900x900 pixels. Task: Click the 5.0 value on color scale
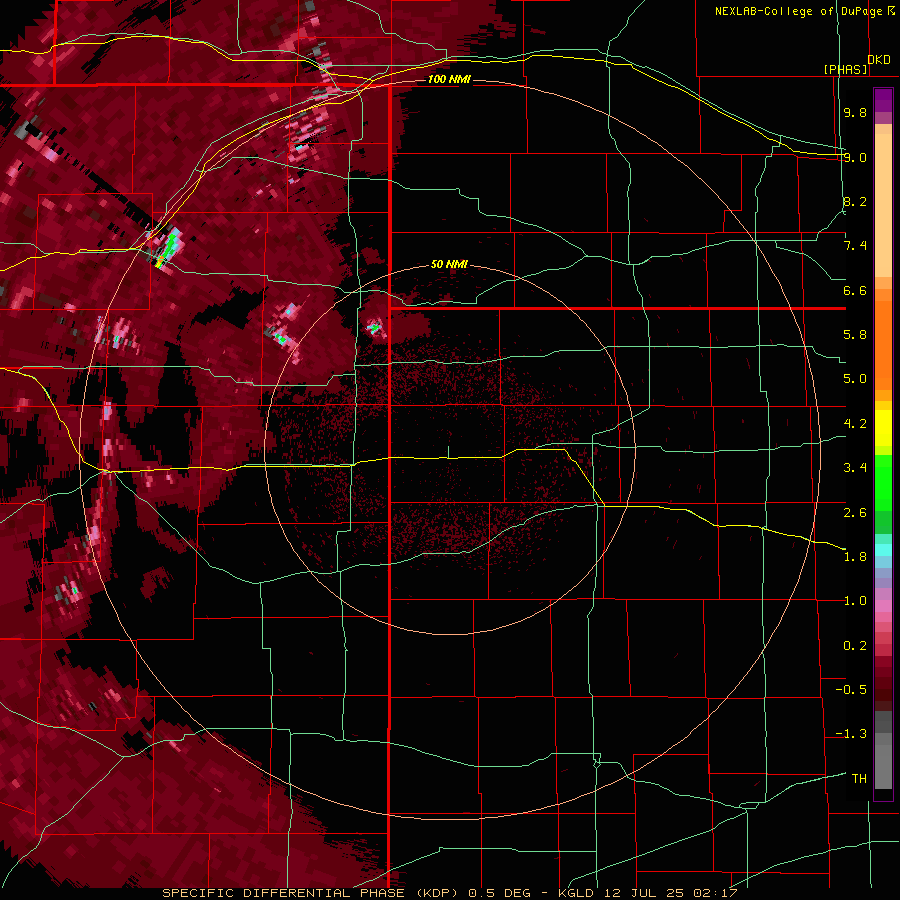(855, 379)
